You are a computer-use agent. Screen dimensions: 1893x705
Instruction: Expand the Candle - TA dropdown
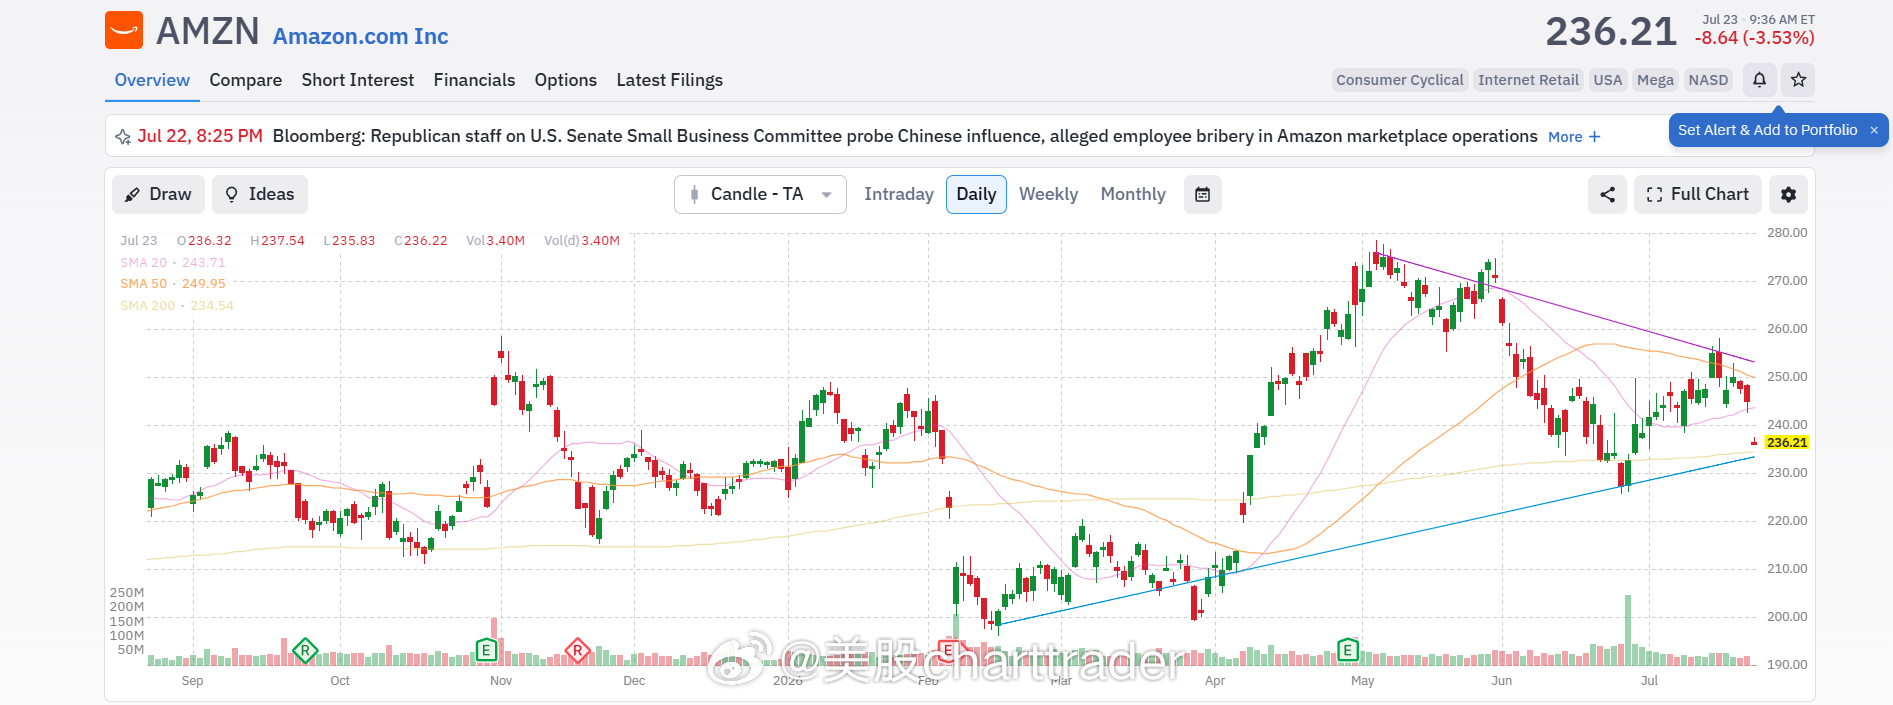pos(760,194)
